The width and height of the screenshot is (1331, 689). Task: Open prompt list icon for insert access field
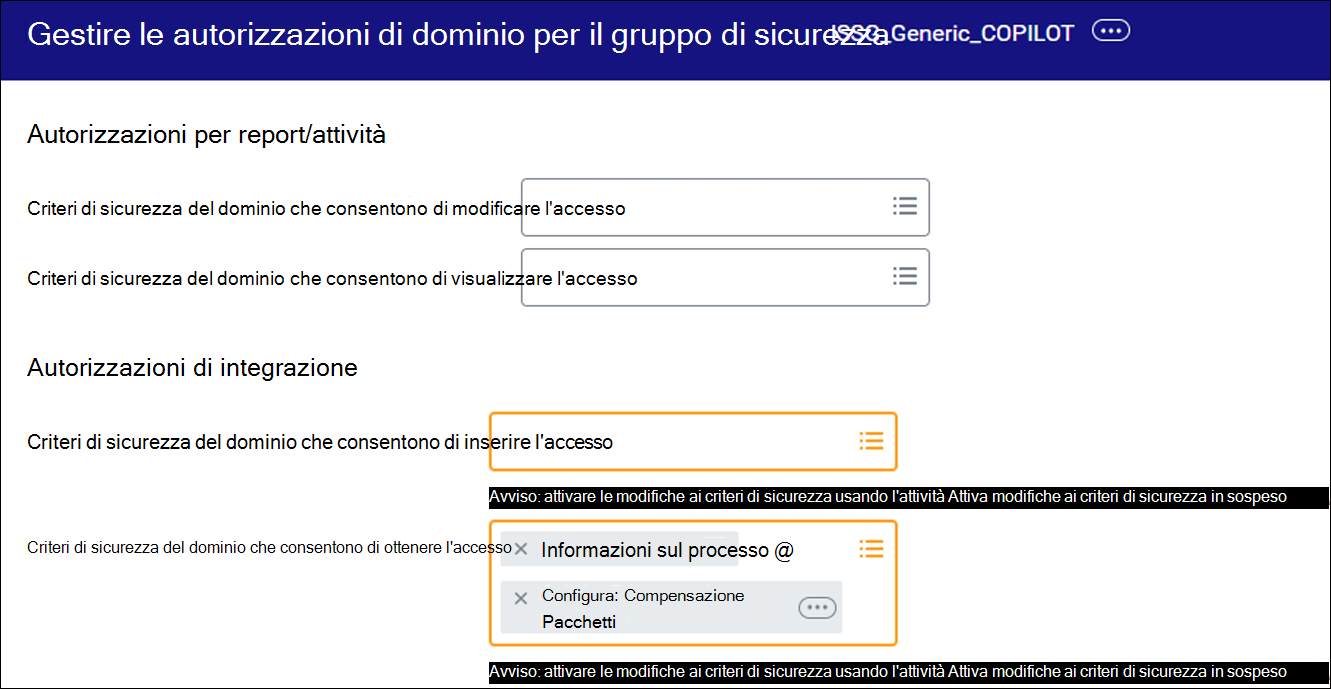tap(872, 440)
